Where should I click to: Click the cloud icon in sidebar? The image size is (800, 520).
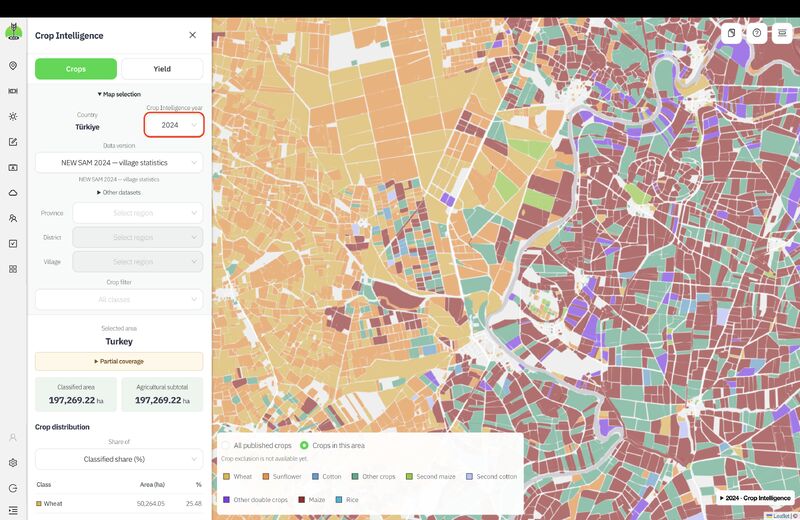13,193
